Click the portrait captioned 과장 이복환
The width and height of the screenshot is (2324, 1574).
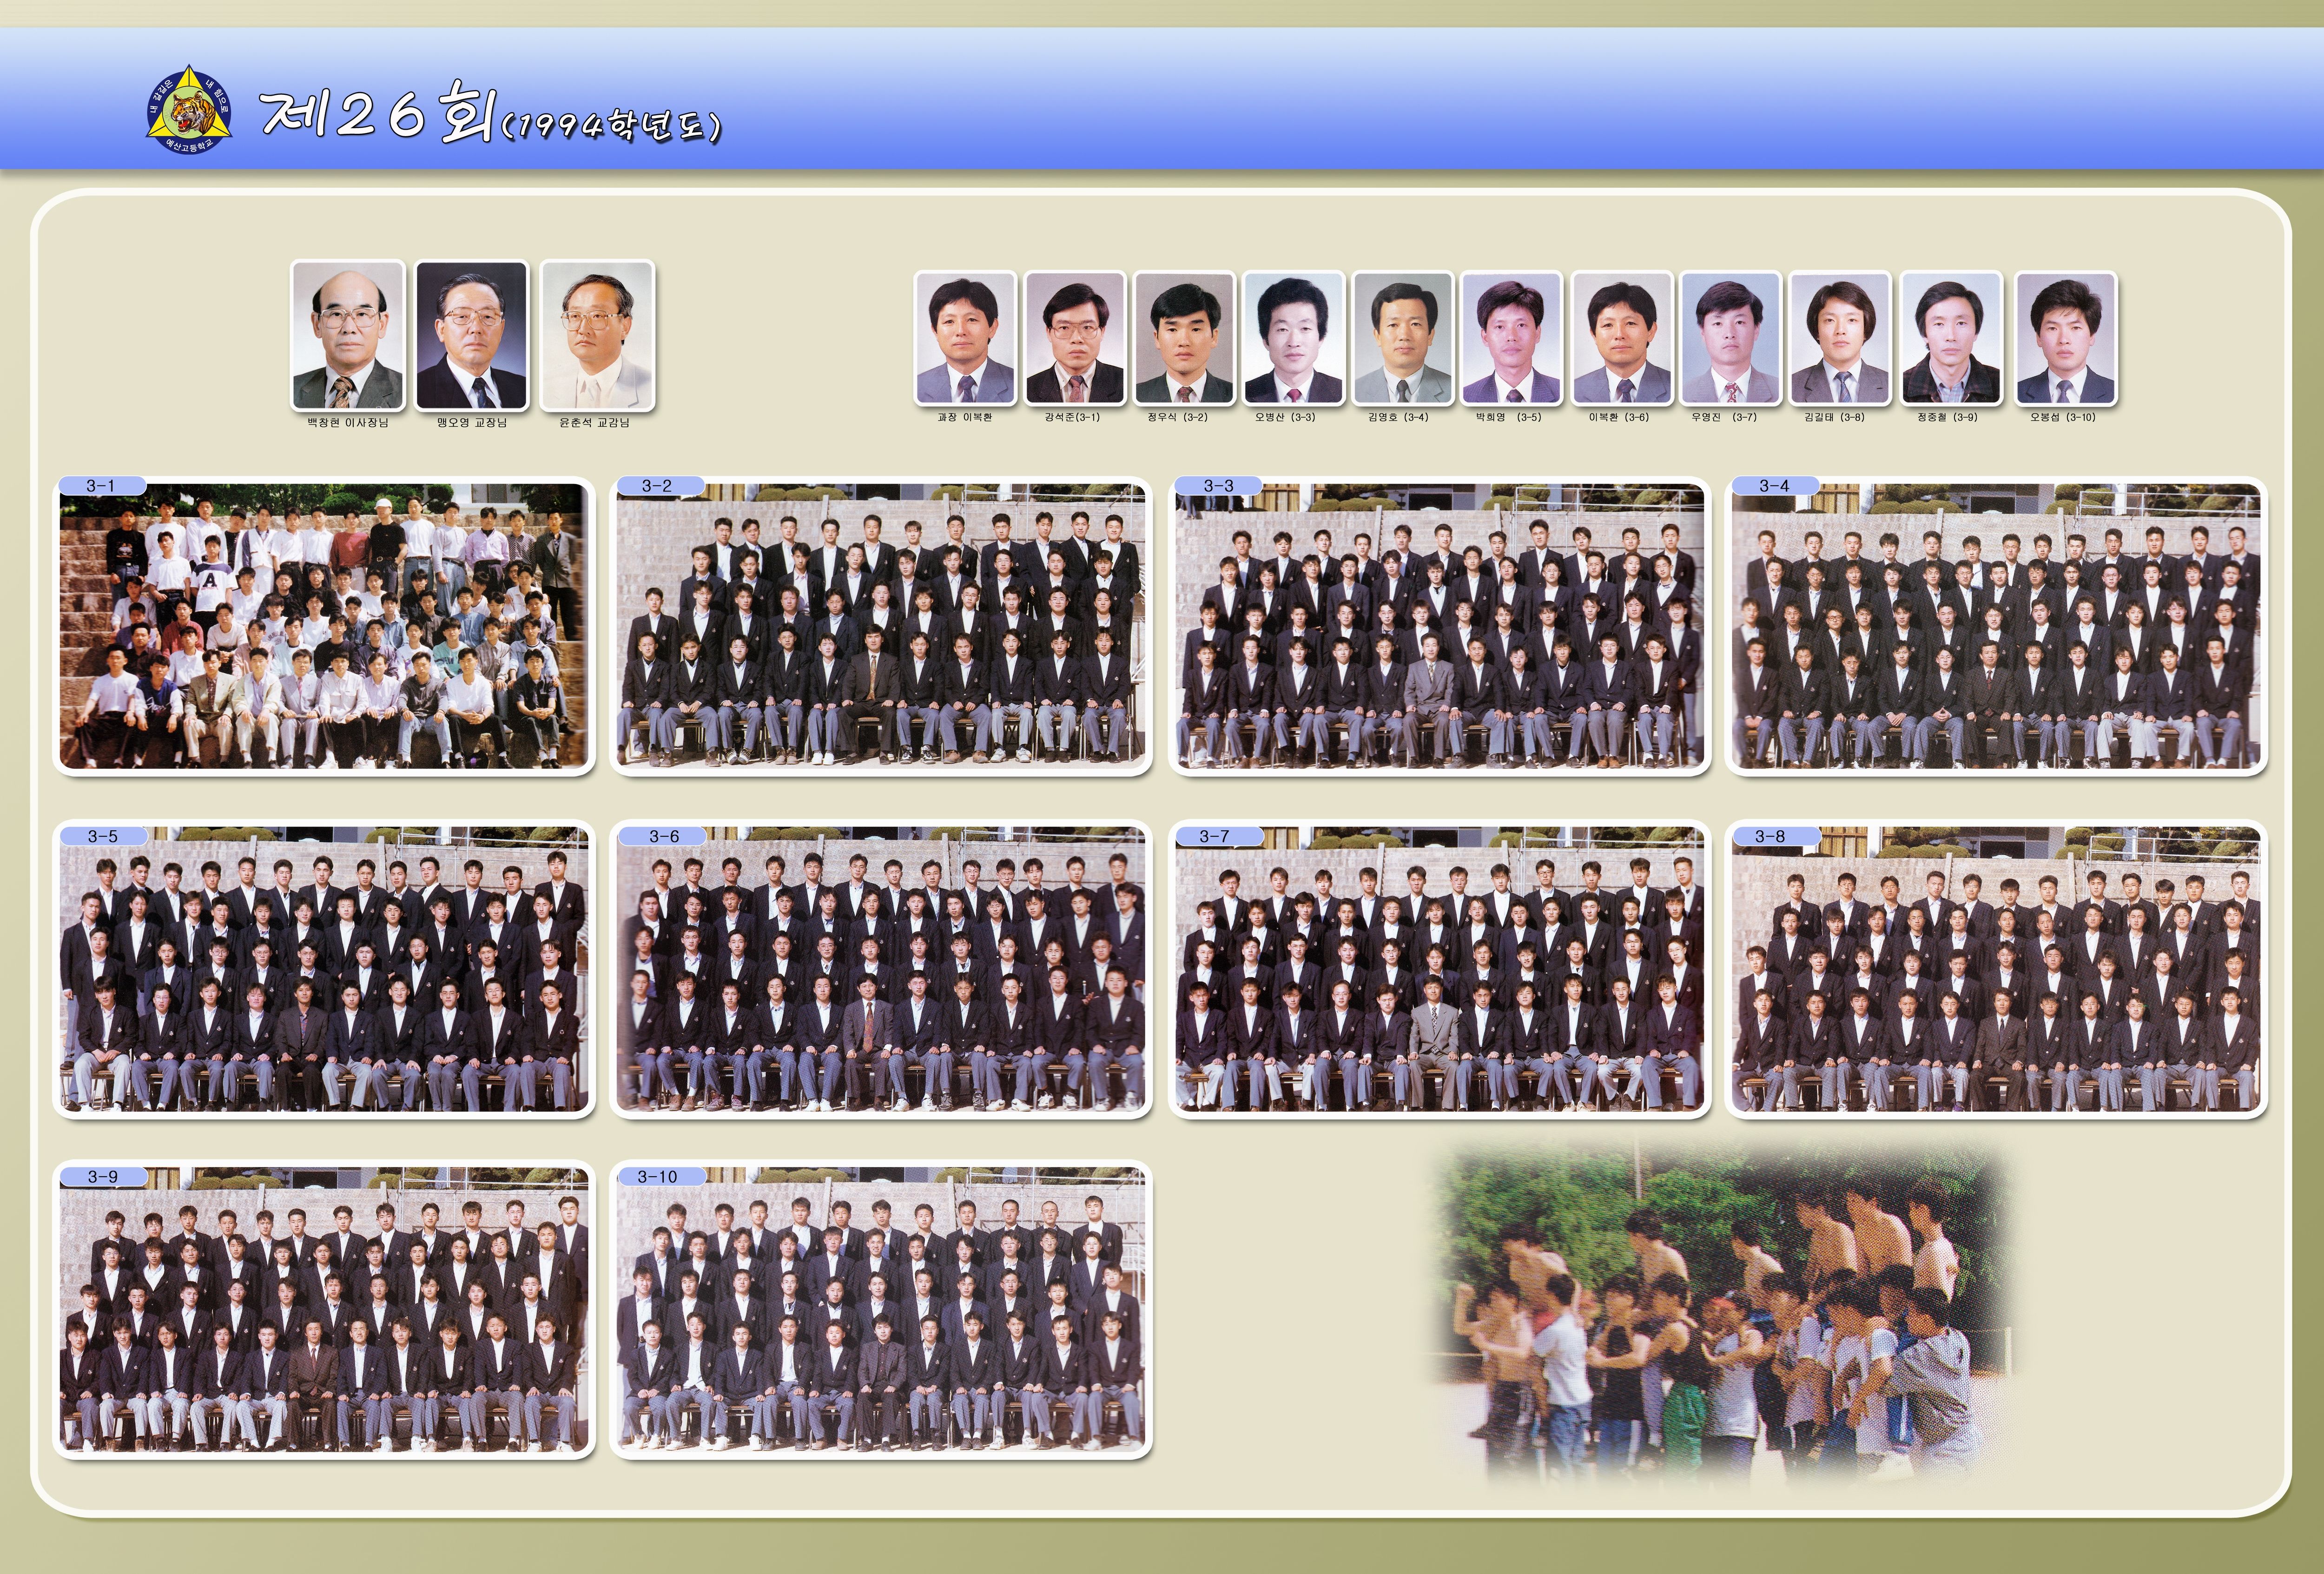pos(965,339)
